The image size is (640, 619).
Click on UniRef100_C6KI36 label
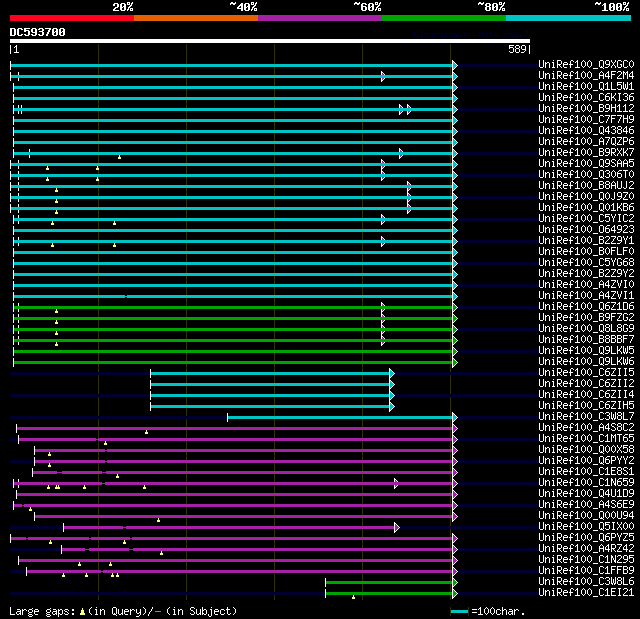(x=586, y=98)
